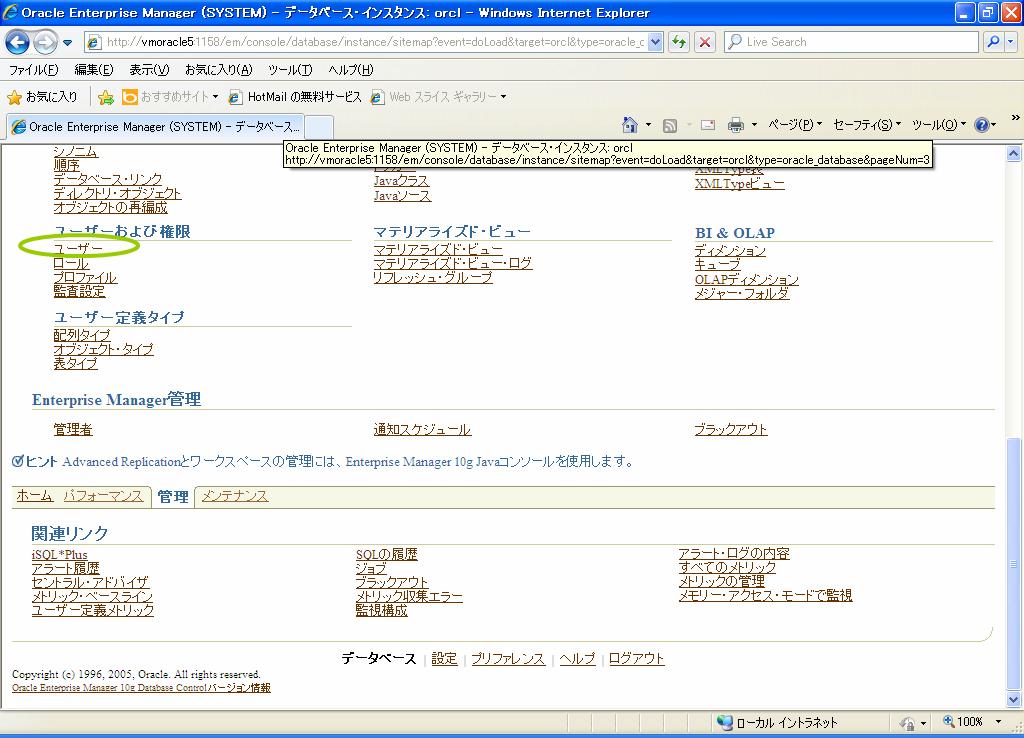Viewport: 1024px width, 738px height.
Task: Open HotMail の無料サービス favorite link
Action: 295,97
